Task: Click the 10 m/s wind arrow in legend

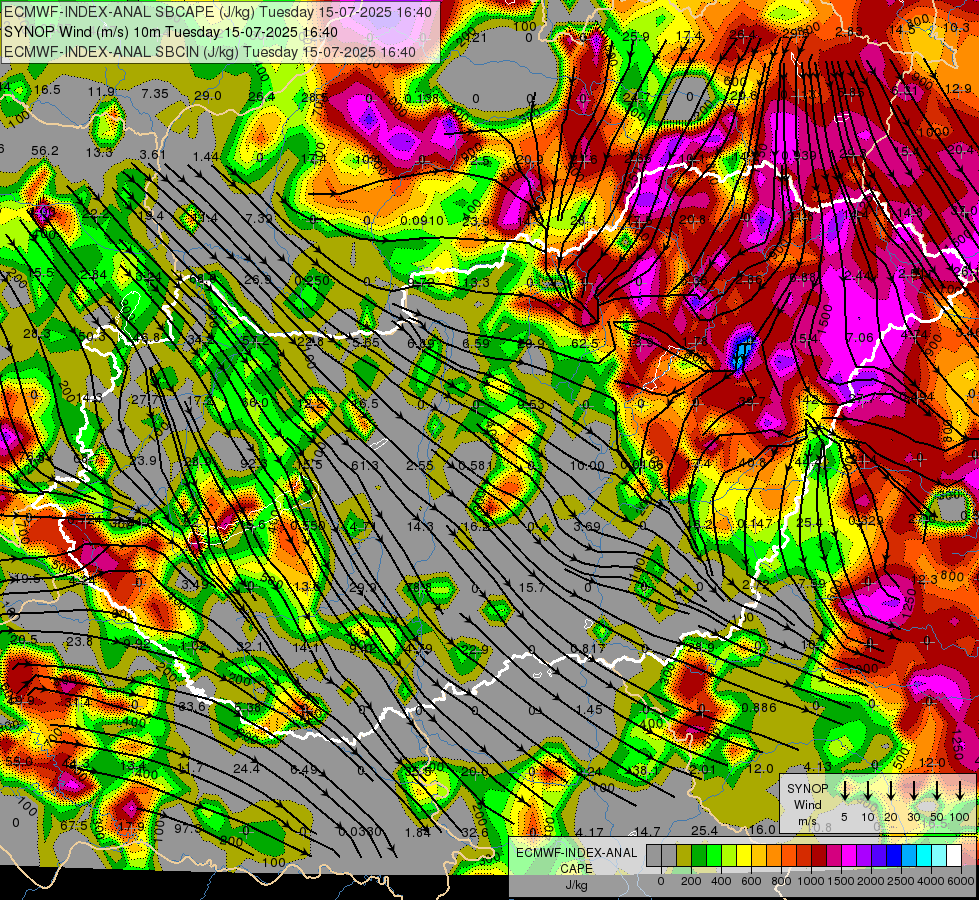Action: click(867, 790)
